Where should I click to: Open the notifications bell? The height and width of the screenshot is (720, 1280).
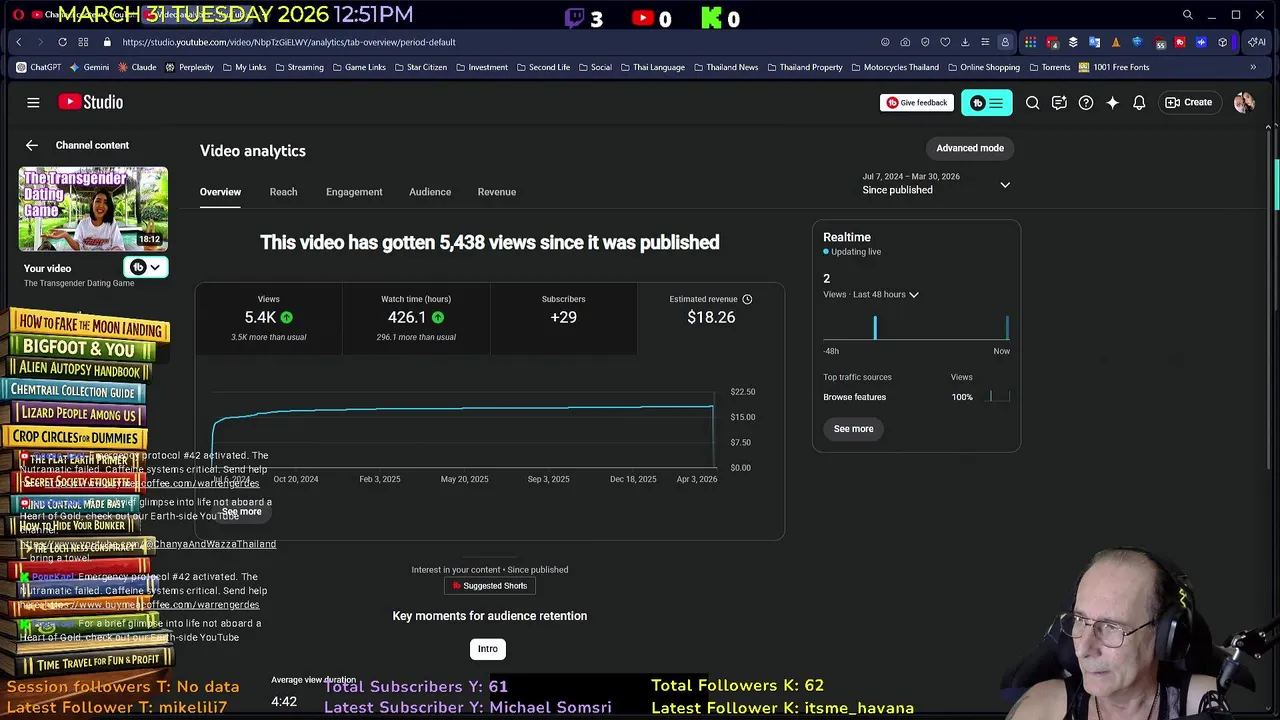(x=1139, y=102)
